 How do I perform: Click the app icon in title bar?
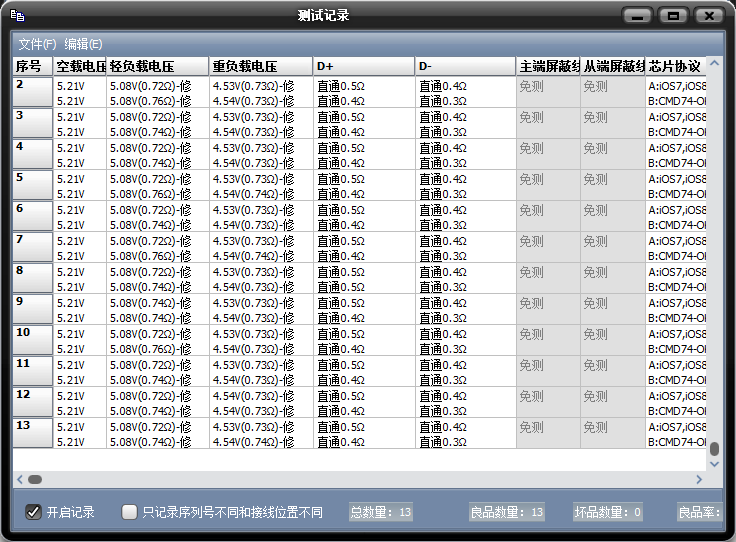[17, 16]
